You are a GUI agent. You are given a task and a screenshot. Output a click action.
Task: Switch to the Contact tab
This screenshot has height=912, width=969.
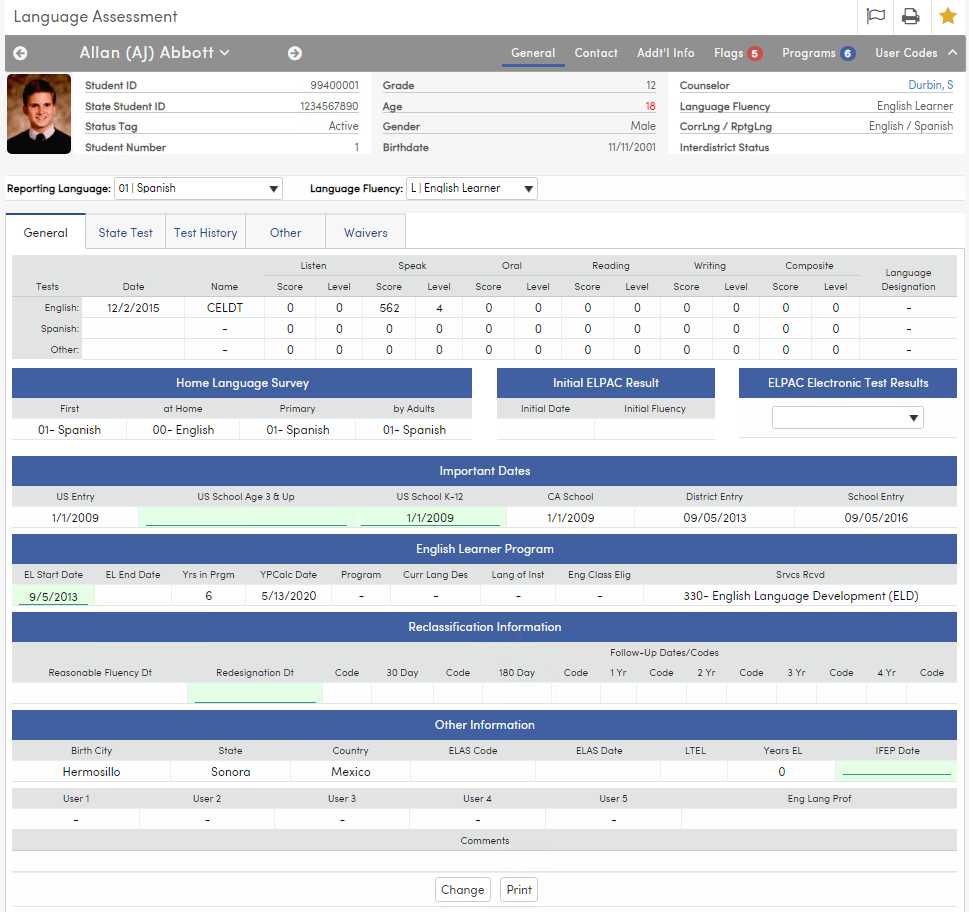pyautogui.click(x=596, y=53)
